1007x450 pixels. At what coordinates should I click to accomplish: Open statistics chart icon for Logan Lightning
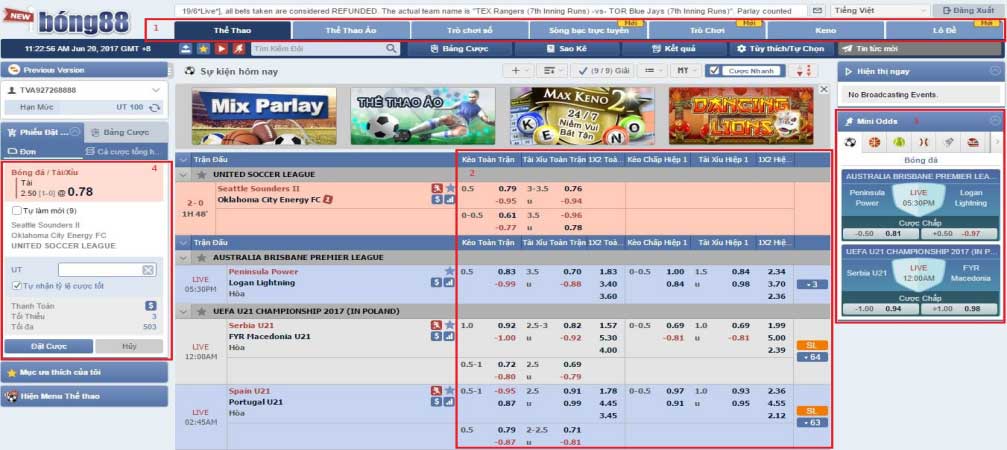pyautogui.click(x=450, y=282)
